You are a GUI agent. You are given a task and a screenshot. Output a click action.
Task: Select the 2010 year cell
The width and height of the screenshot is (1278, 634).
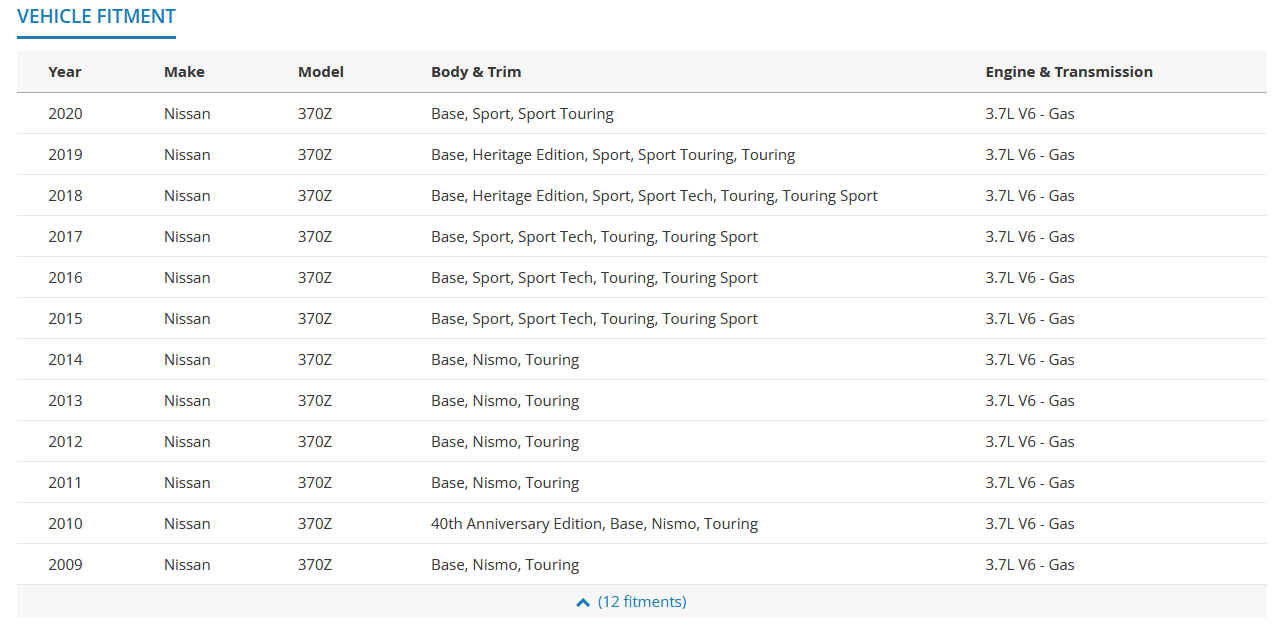(x=65, y=524)
